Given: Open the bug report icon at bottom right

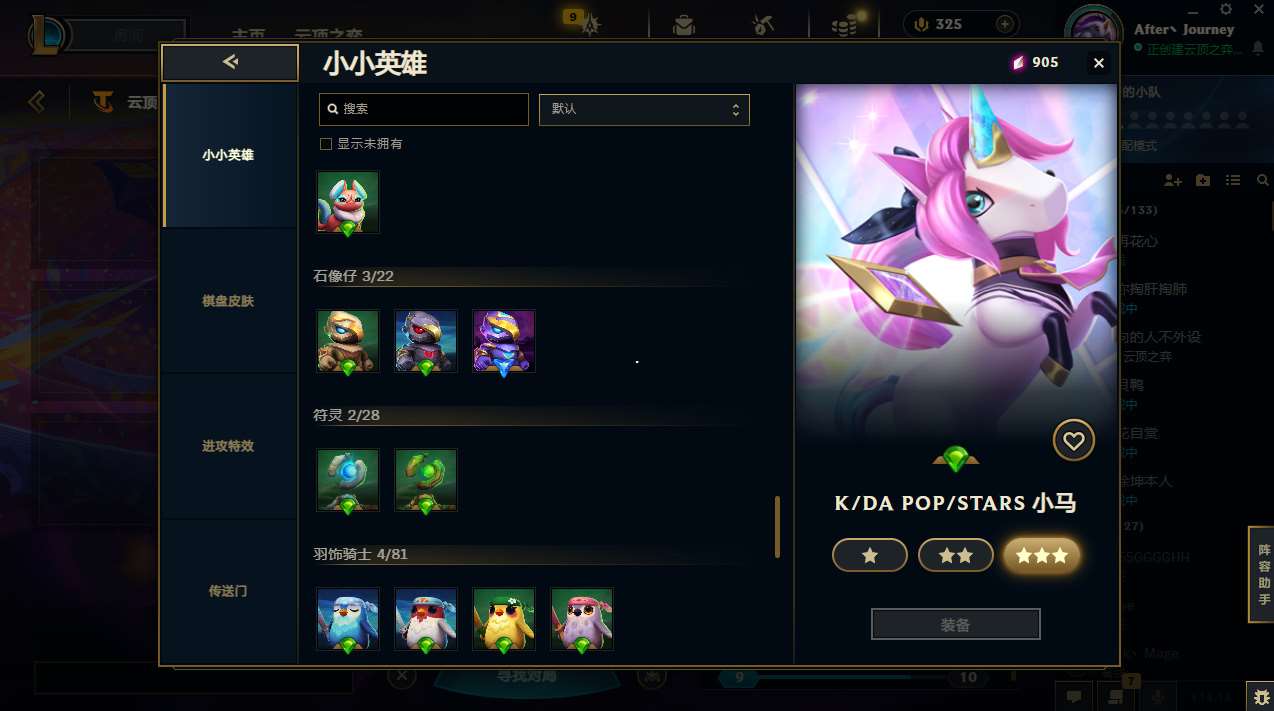Looking at the screenshot, I should coord(1259,695).
